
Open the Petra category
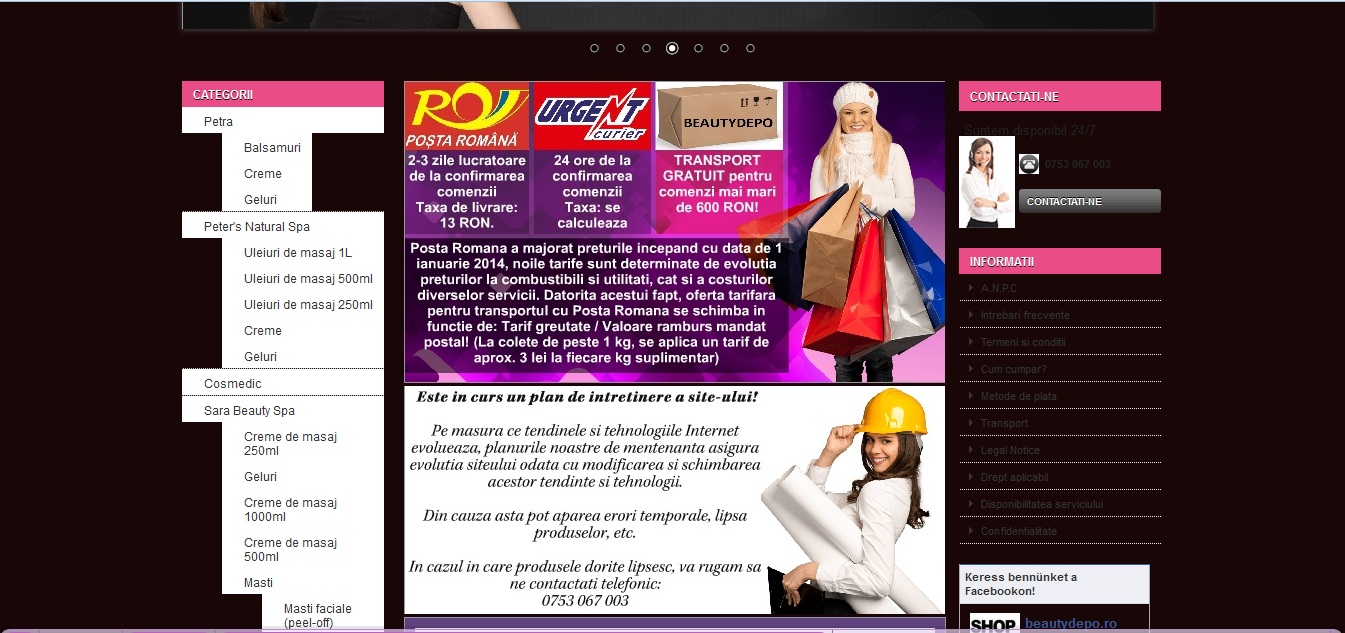click(218, 122)
